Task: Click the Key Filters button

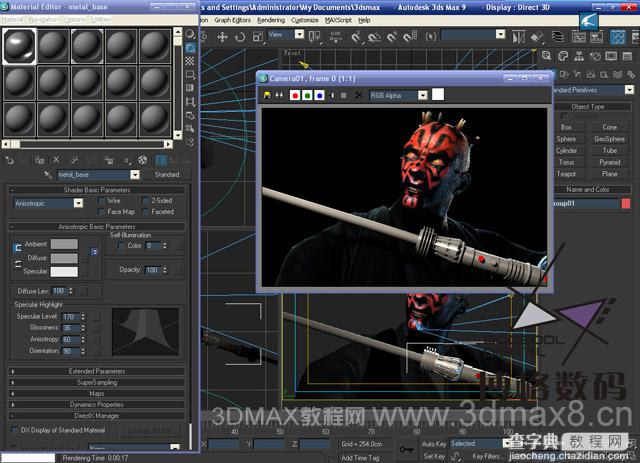Action: (x=486, y=456)
